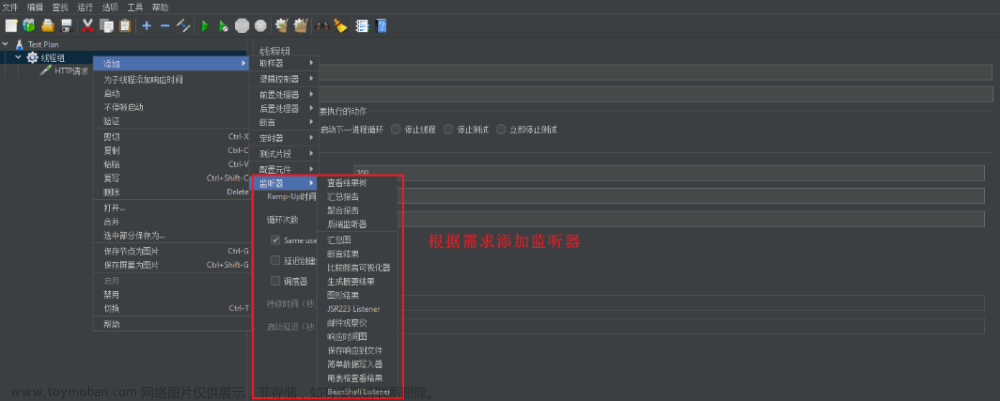
Task: Choose 剪切 Ctrl-X in context menu
Action: pyautogui.click(x=172, y=136)
